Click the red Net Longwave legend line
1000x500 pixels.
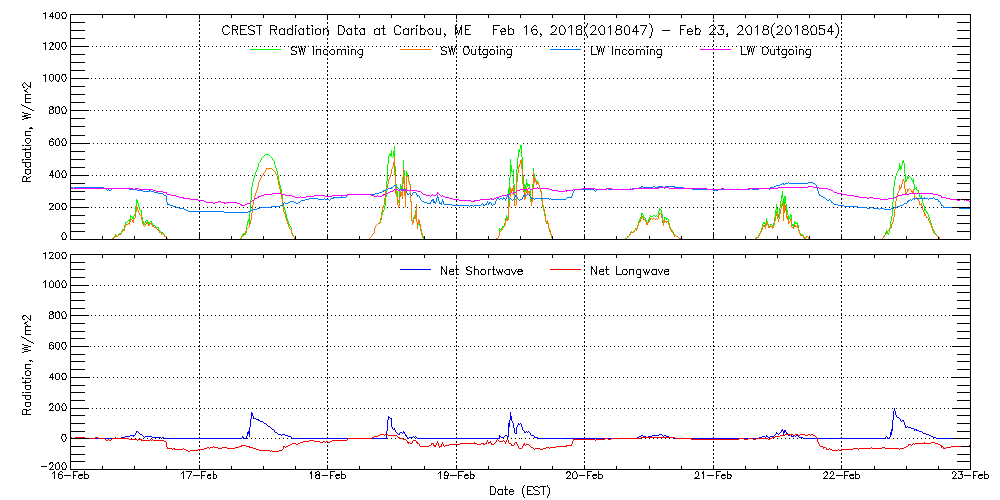pos(563,270)
